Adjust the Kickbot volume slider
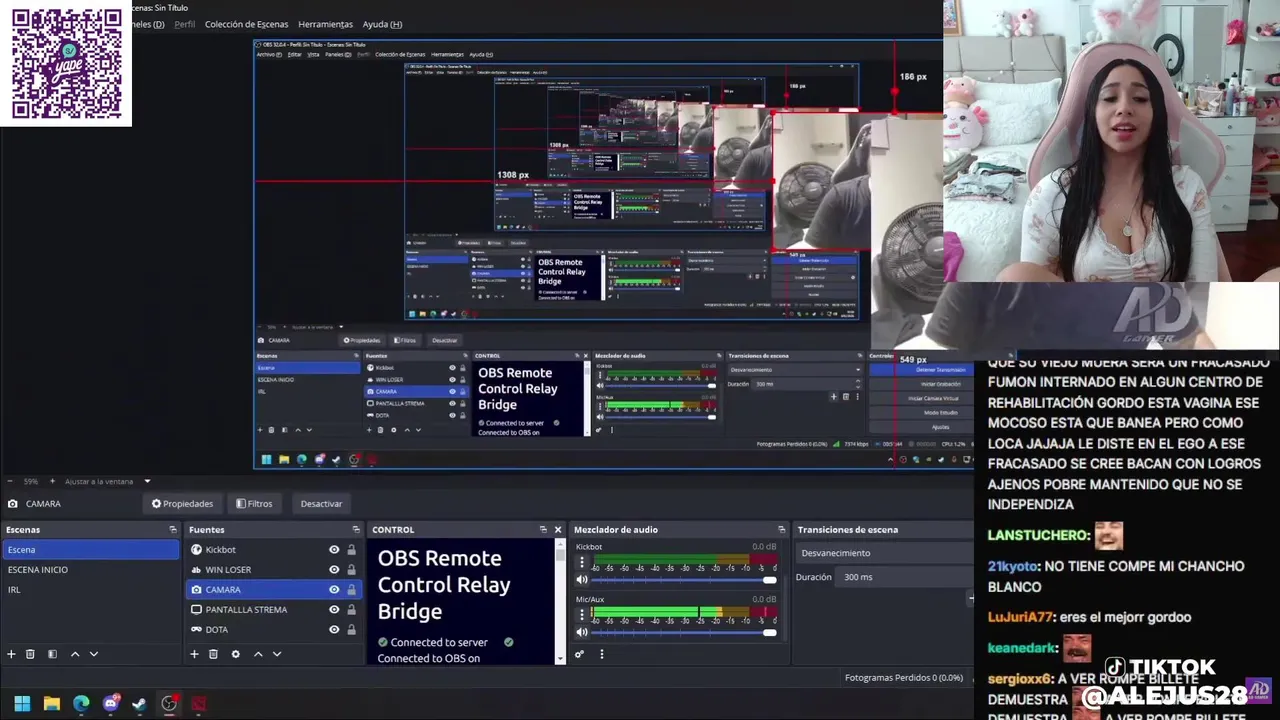Viewport: 1280px width, 720px height. coord(683,580)
